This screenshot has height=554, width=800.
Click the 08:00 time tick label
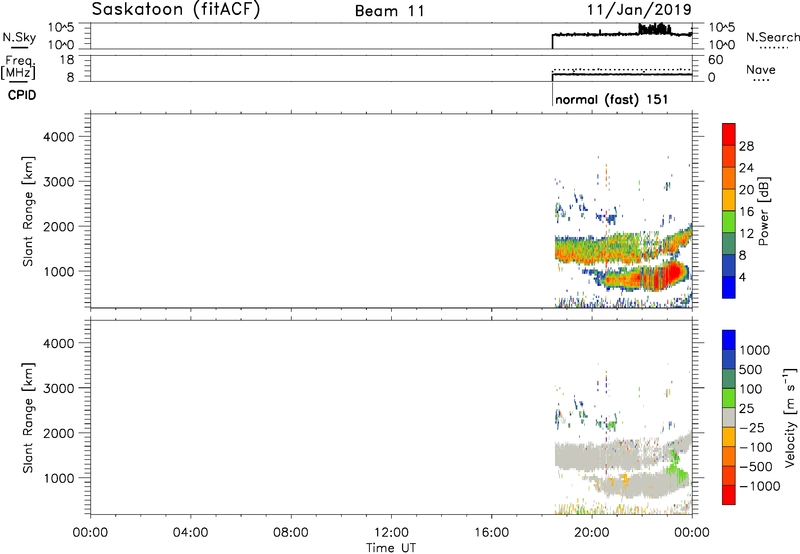point(290,533)
